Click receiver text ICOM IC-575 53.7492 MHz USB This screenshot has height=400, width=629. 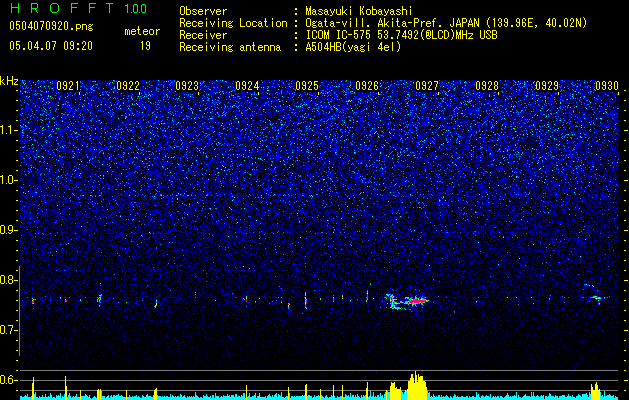tap(401, 35)
